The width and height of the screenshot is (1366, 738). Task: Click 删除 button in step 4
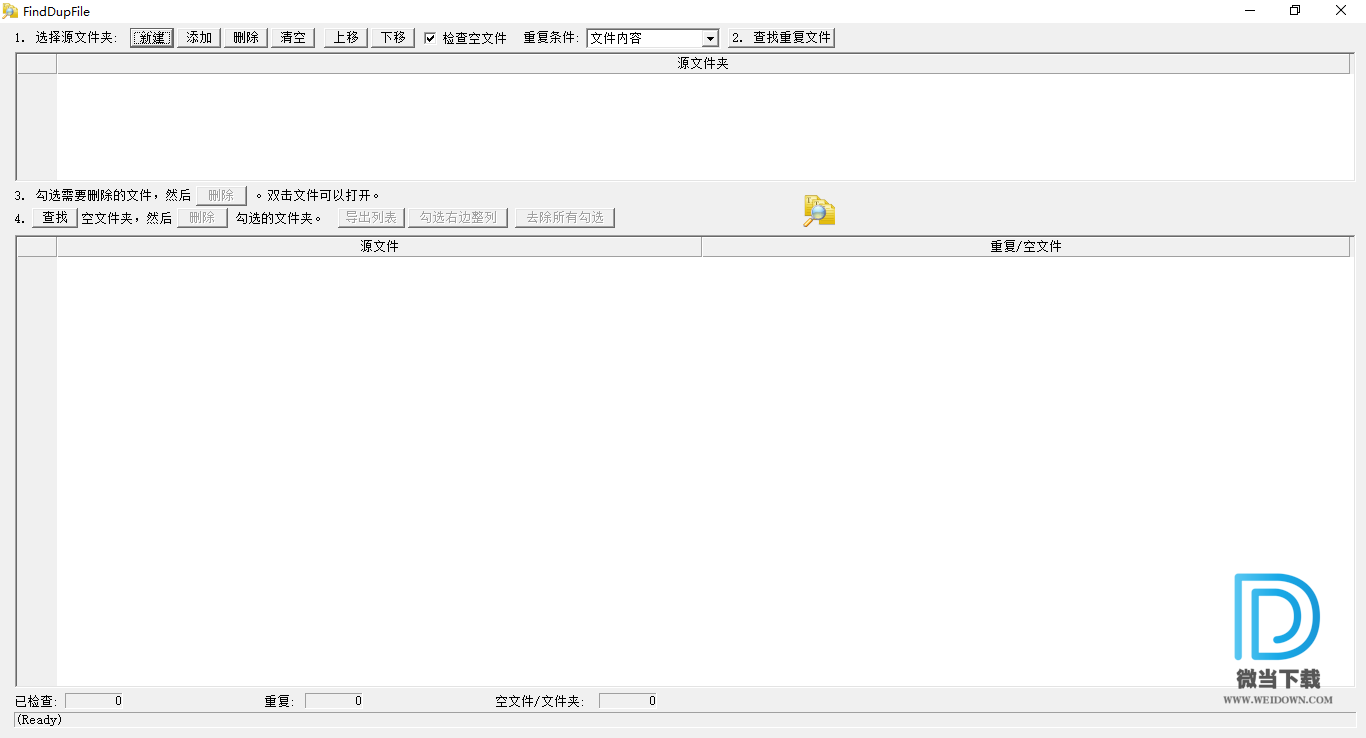point(202,218)
